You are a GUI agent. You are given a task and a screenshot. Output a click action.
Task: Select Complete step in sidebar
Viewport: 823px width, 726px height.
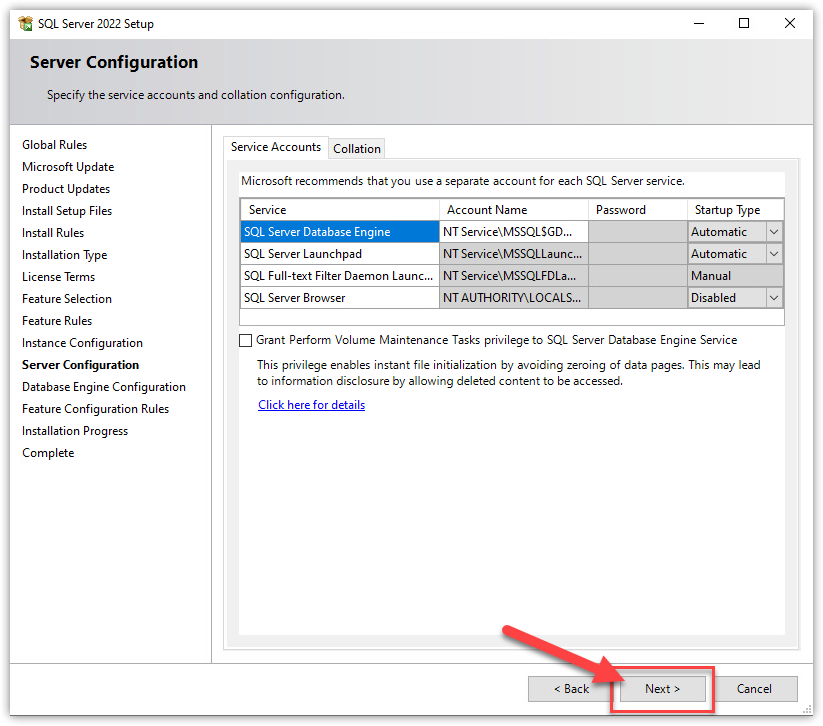point(48,453)
